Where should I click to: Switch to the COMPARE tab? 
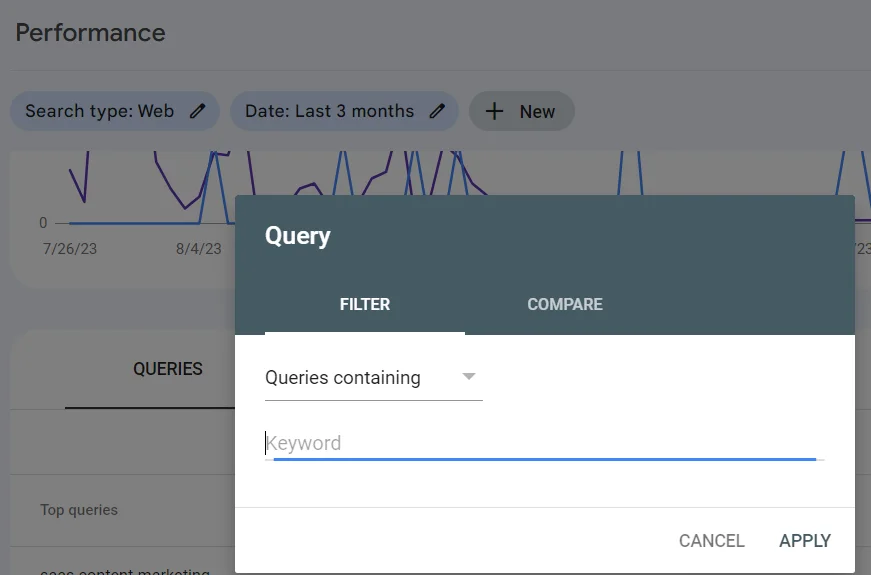point(565,304)
